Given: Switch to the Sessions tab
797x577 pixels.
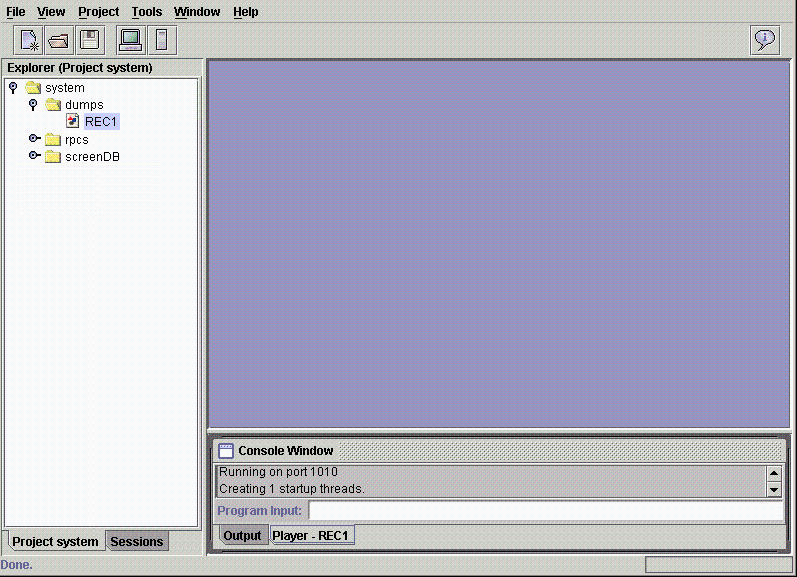Looking at the screenshot, I should click(137, 541).
